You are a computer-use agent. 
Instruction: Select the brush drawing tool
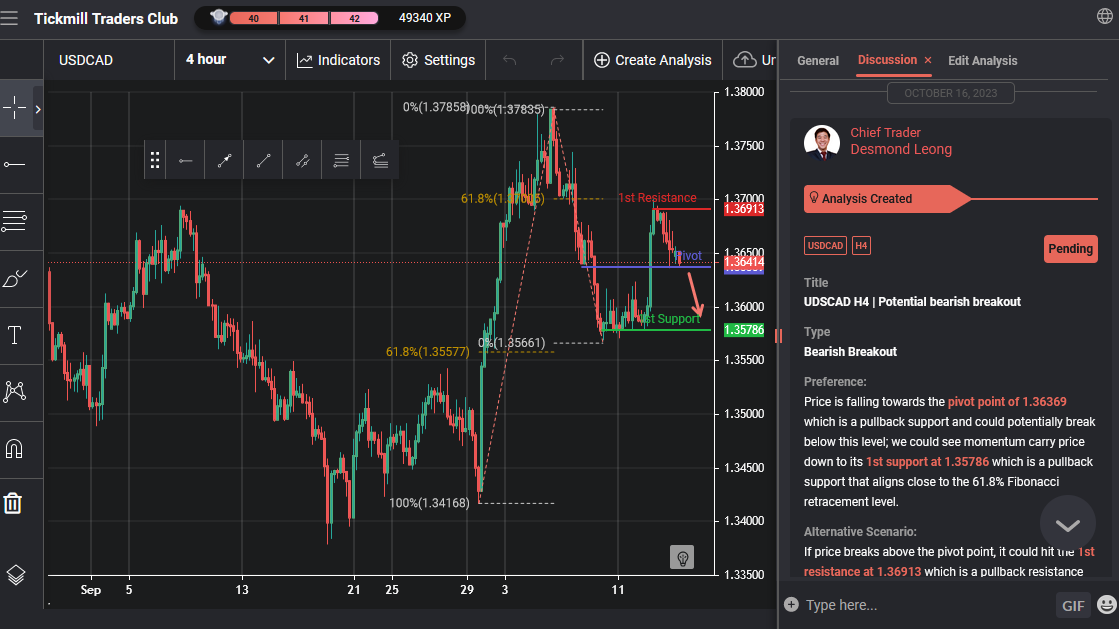tap(14, 278)
